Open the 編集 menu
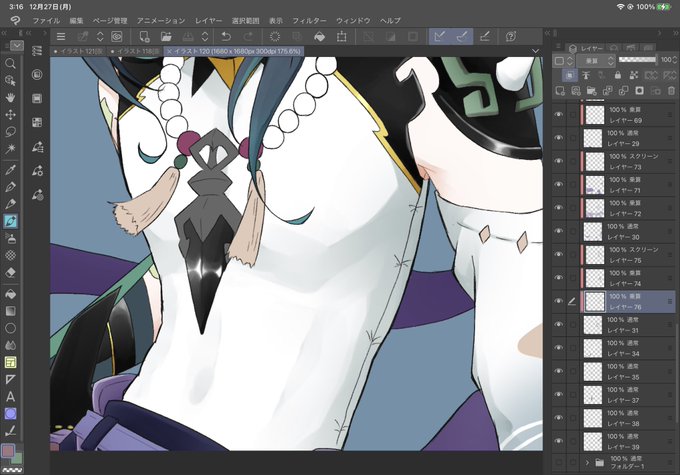The image size is (680, 475). coord(76,20)
